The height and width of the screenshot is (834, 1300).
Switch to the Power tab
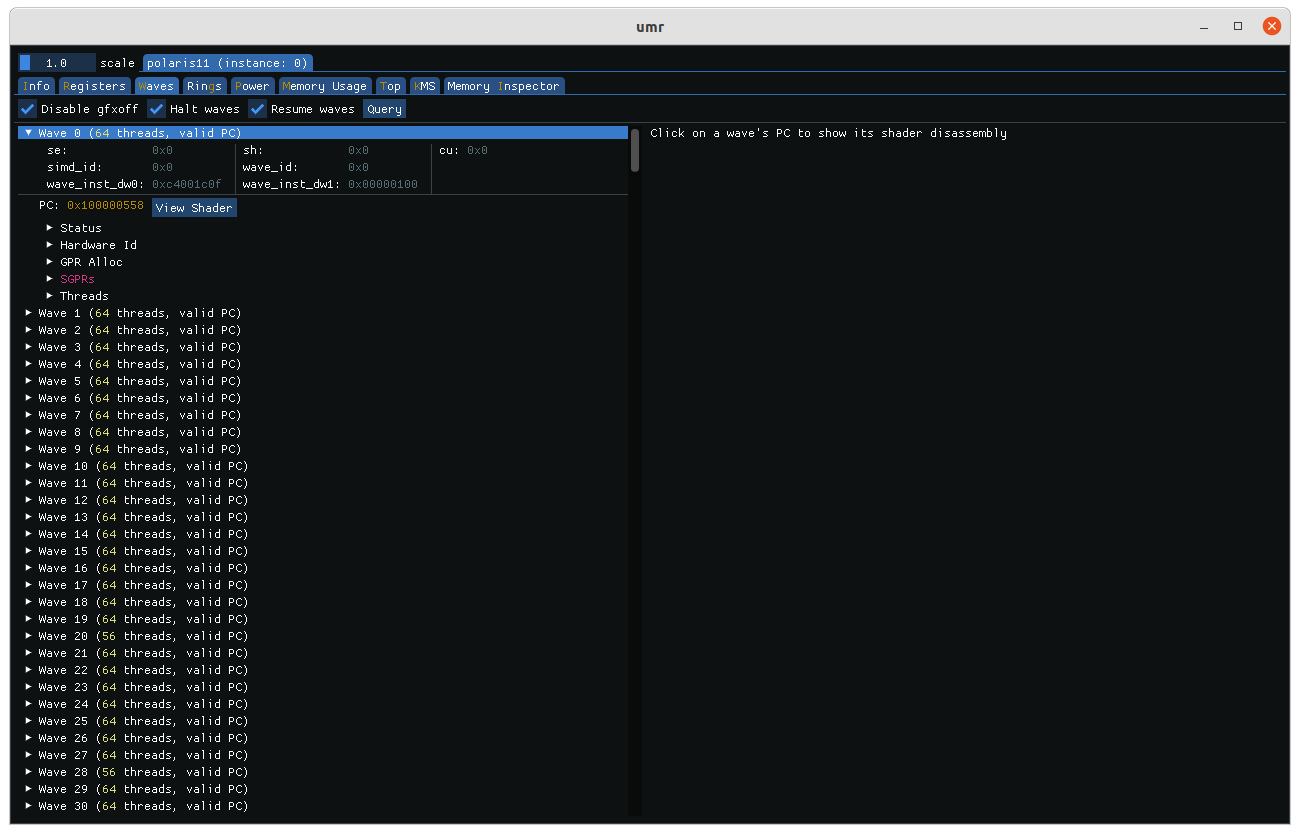[x=252, y=86]
